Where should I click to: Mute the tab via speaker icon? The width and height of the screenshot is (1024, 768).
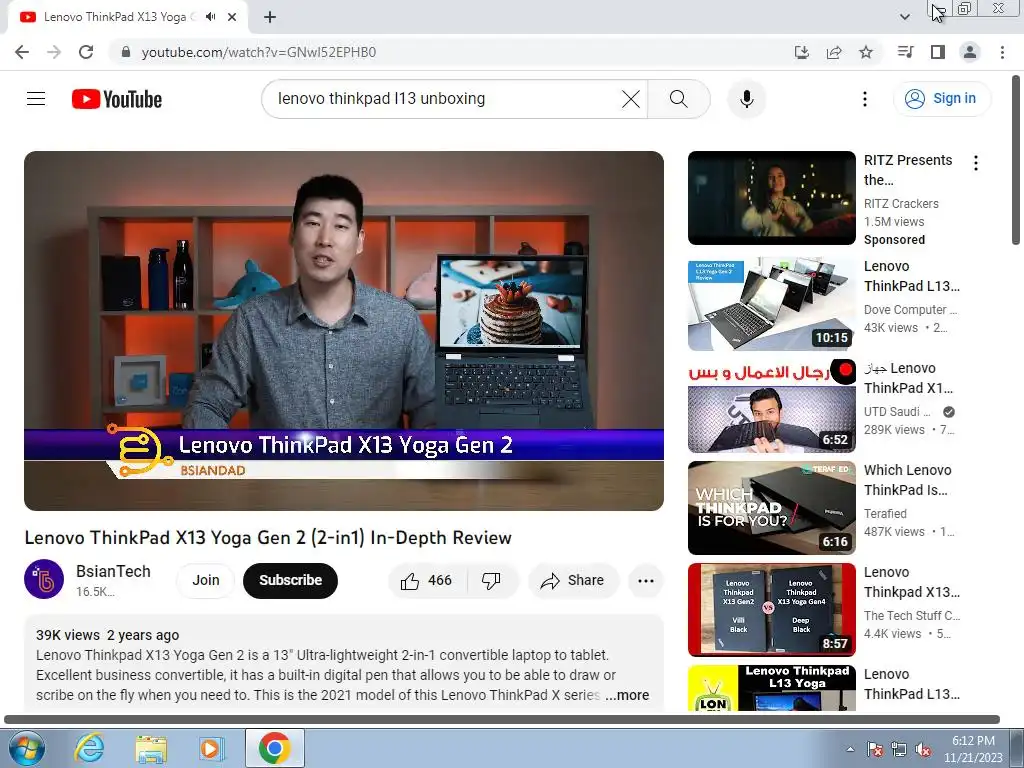[x=210, y=17]
